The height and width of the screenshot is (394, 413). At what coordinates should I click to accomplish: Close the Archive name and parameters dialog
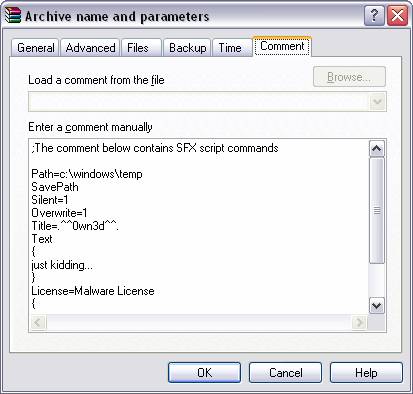[x=397, y=16]
